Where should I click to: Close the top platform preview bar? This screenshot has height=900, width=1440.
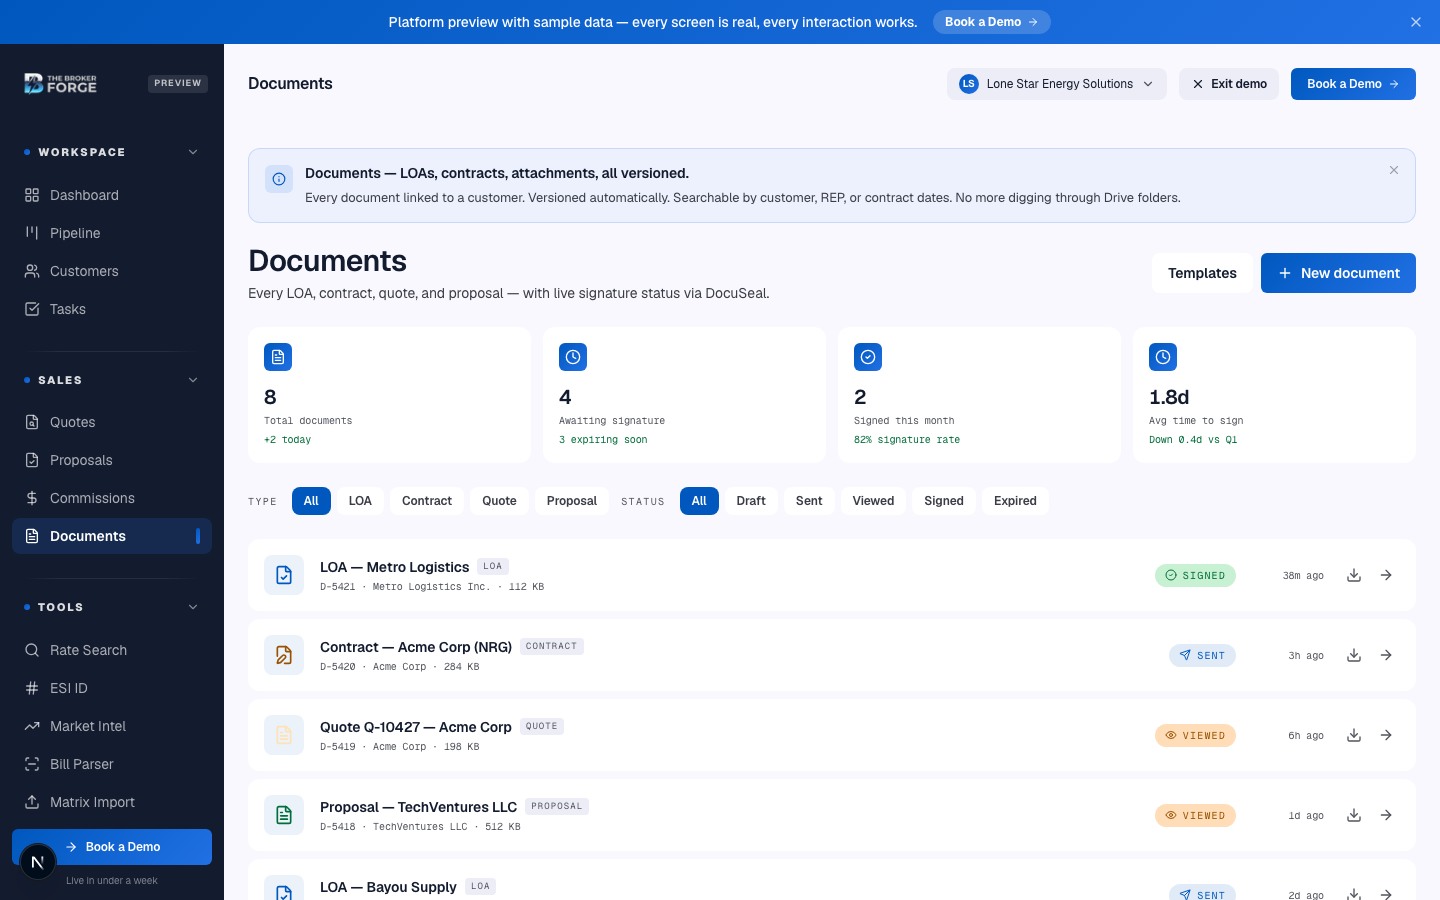[x=1416, y=22]
